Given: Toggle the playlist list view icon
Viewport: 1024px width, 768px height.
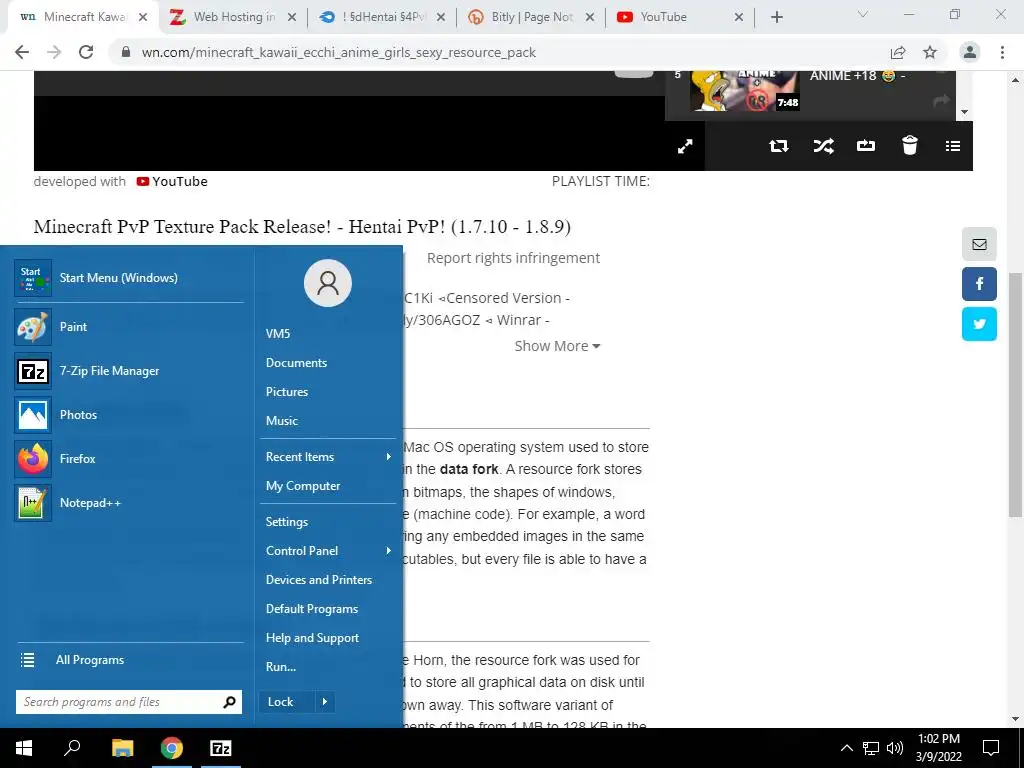Looking at the screenshot, I should 953,146.
